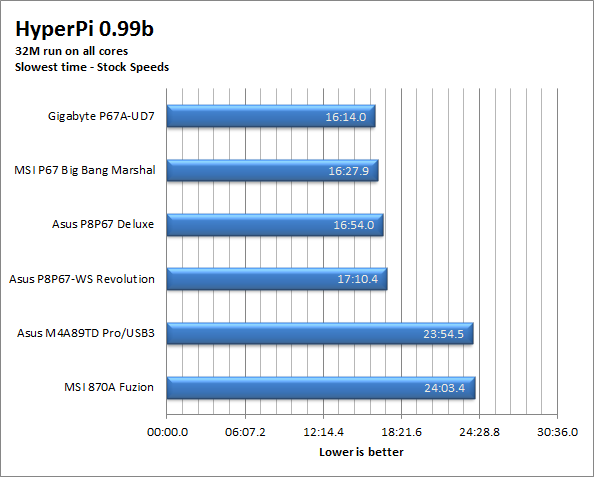Image resolution: width=594 pixels, height=477 pixels.
Task: Click the HyperPi 0.99b chart title
Action: click(84, 29)
